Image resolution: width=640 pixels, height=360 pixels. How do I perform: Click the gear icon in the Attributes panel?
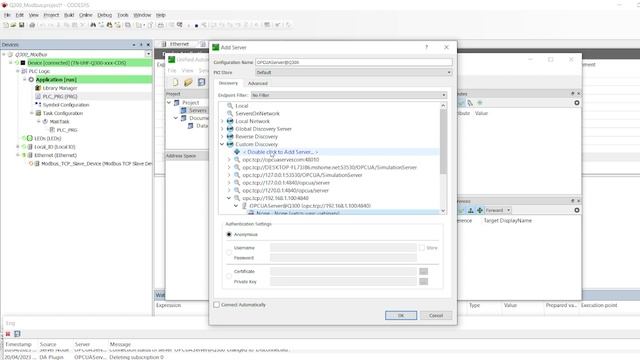[577, 103]
